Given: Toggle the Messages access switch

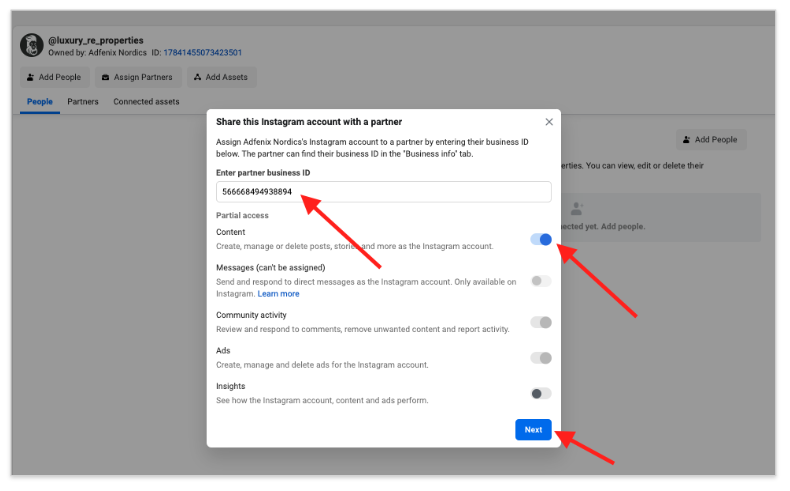Looking at the screenshot, I should point(541,281).
